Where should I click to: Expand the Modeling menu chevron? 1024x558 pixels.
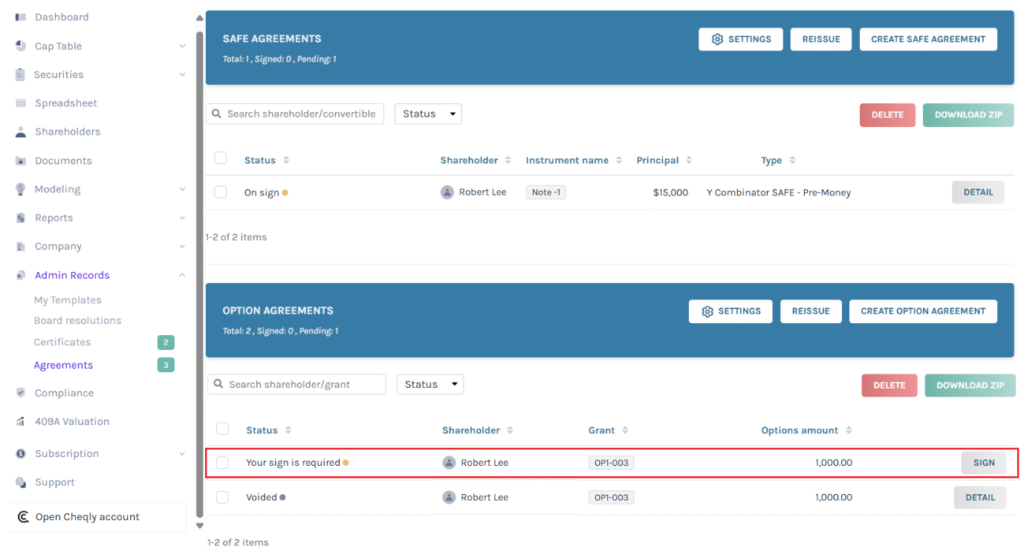tap(182, 189)
